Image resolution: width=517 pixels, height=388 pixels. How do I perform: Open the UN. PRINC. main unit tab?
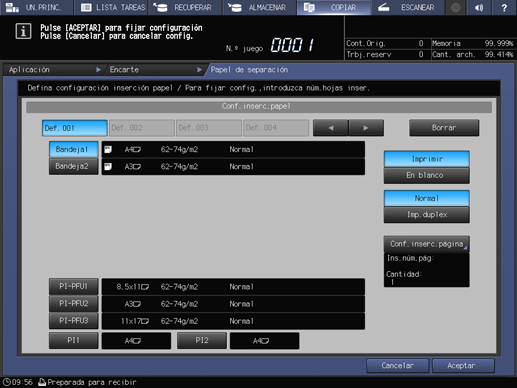click(37, 7)
